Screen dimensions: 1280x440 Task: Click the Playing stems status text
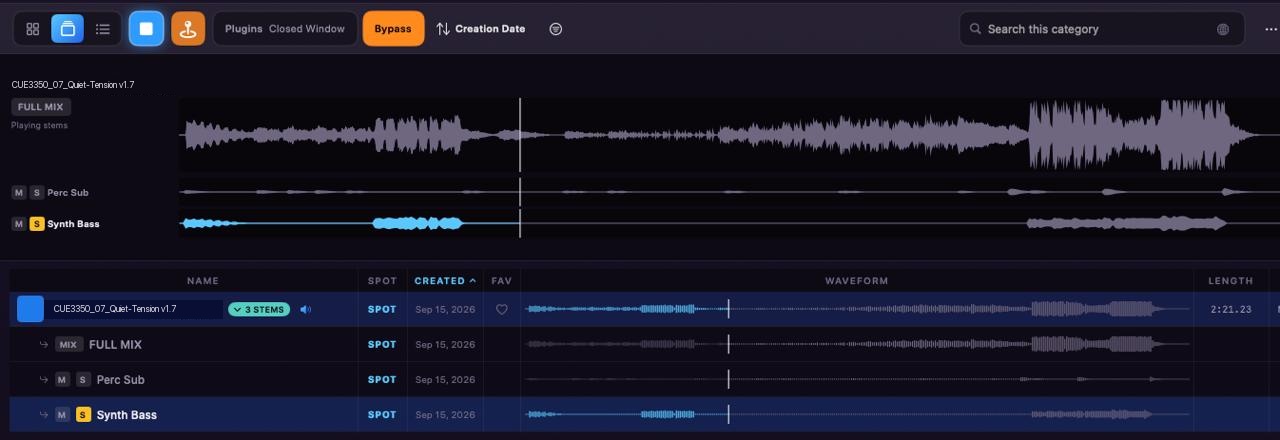point(40,125)
